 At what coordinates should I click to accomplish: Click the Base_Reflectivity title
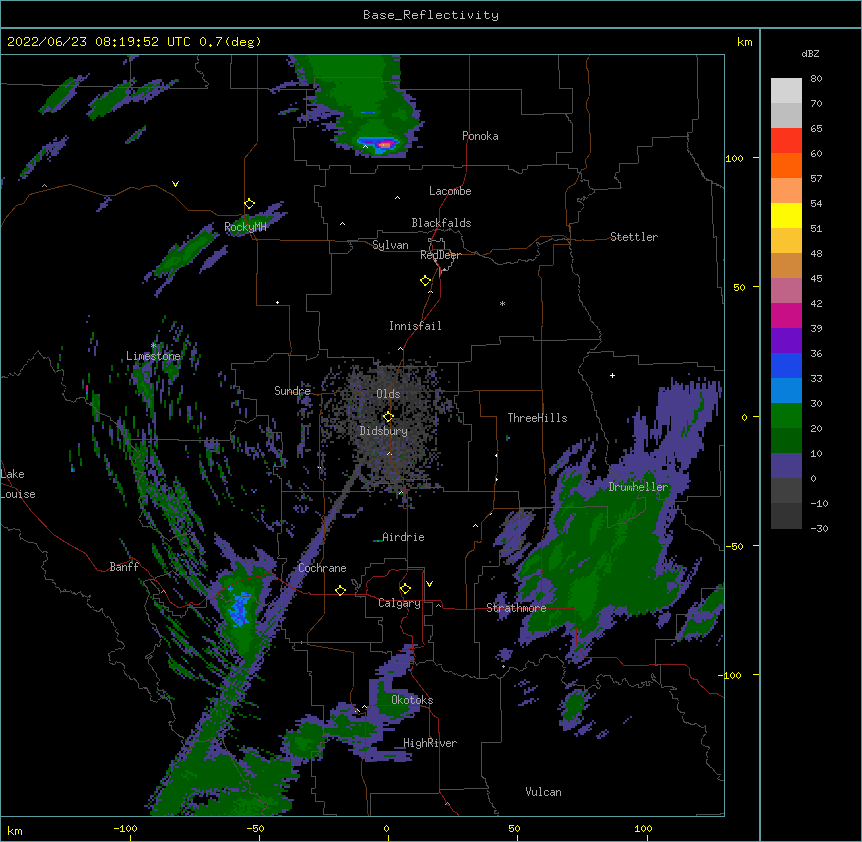[431, 15]
